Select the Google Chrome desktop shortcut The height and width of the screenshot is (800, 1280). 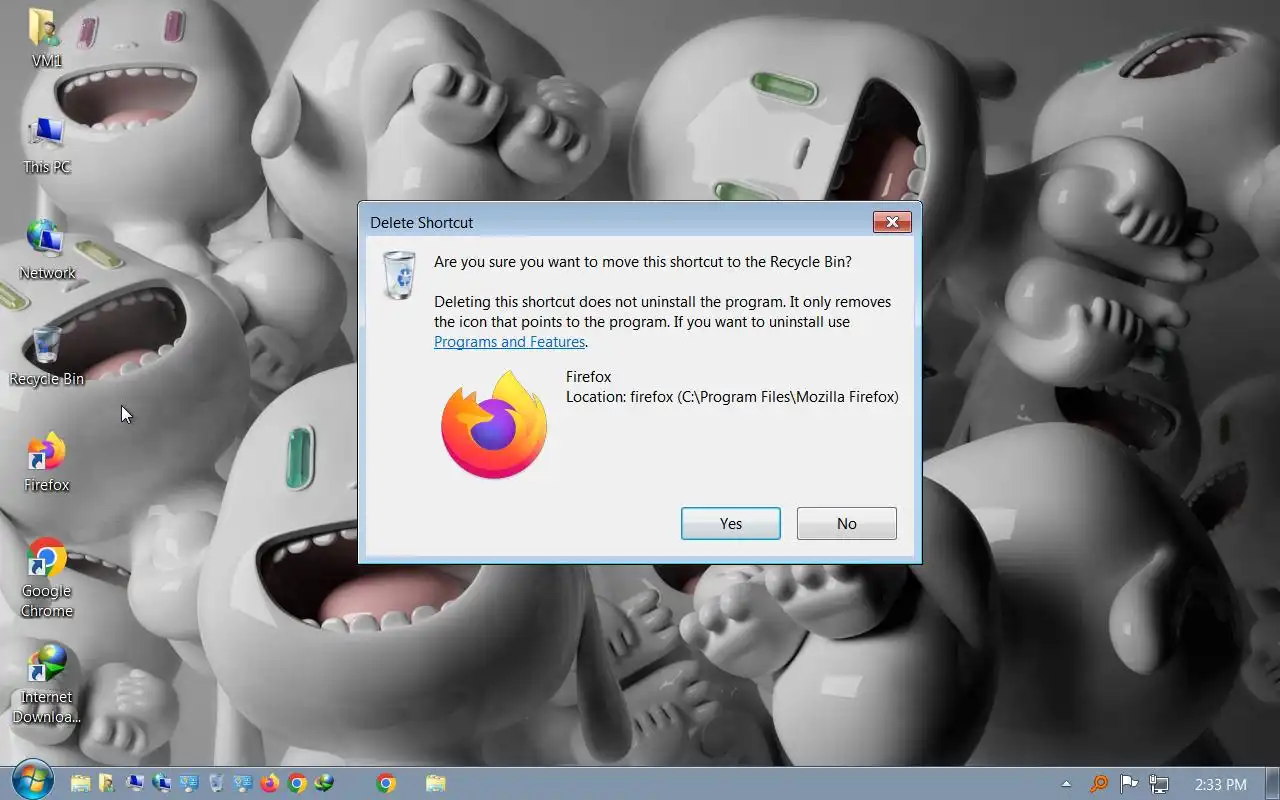(x=46, y=578)
